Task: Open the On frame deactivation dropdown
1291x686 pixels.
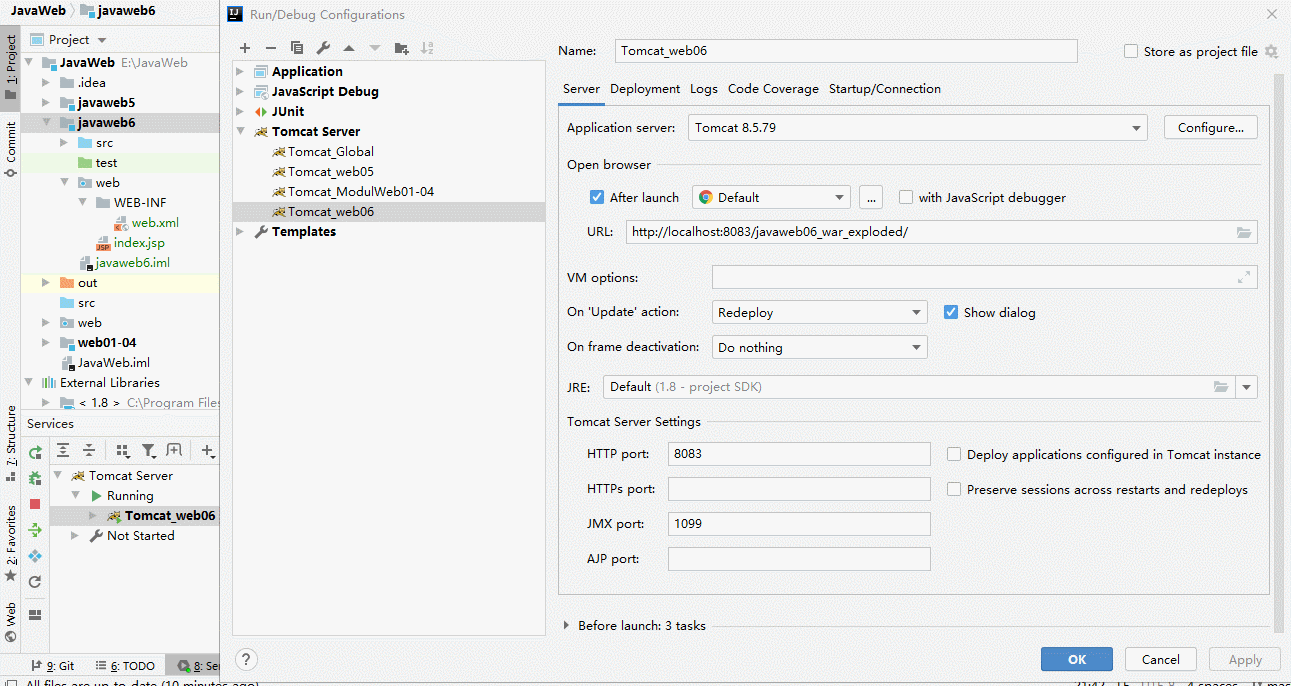Action: 820,347
